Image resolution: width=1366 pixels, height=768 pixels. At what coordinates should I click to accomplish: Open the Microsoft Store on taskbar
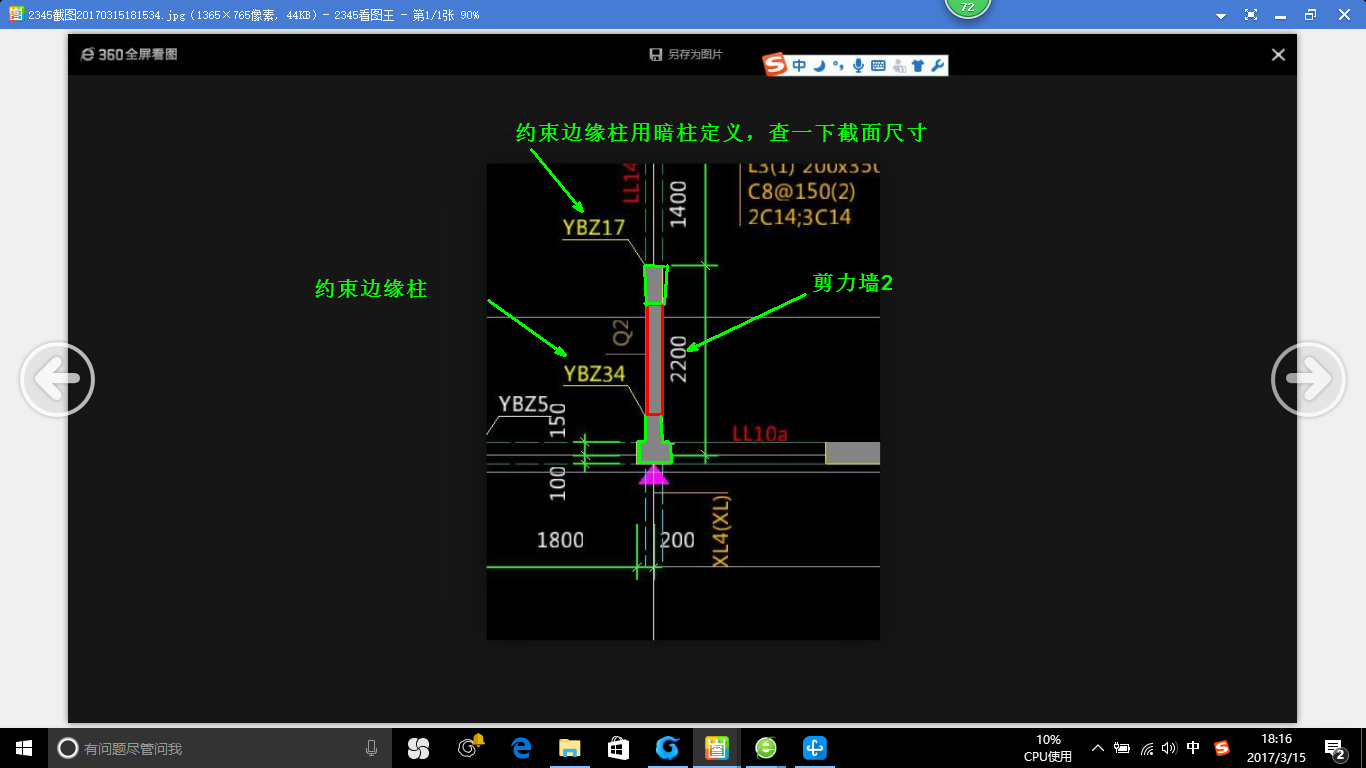[618, 748]
